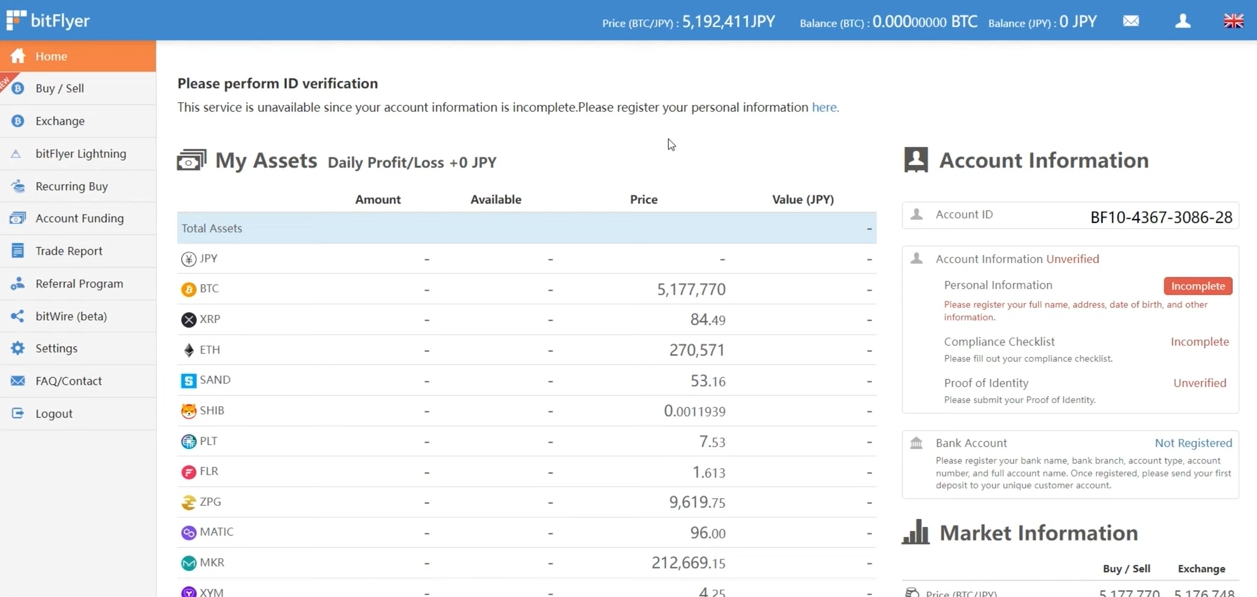Image resolution: width=1257 pixels, height=597 pixels.
Task: Click the JPY yen icon
Action: 188,259
